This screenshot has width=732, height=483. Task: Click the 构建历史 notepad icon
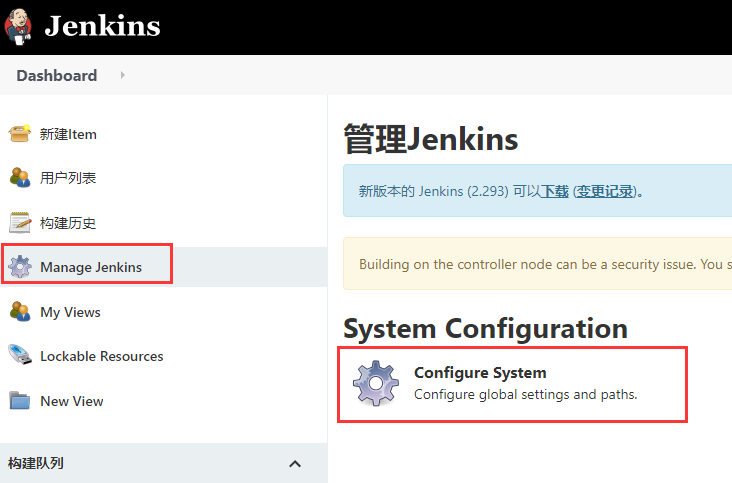20,223
